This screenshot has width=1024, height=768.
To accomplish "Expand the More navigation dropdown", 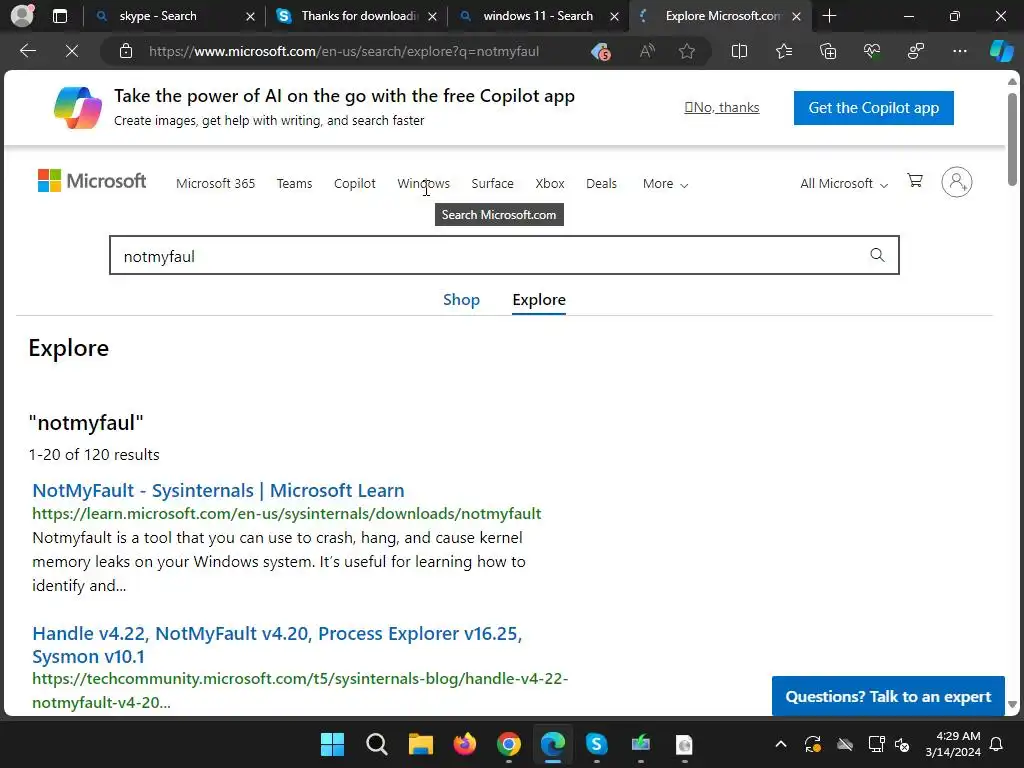I will (665, 184).
